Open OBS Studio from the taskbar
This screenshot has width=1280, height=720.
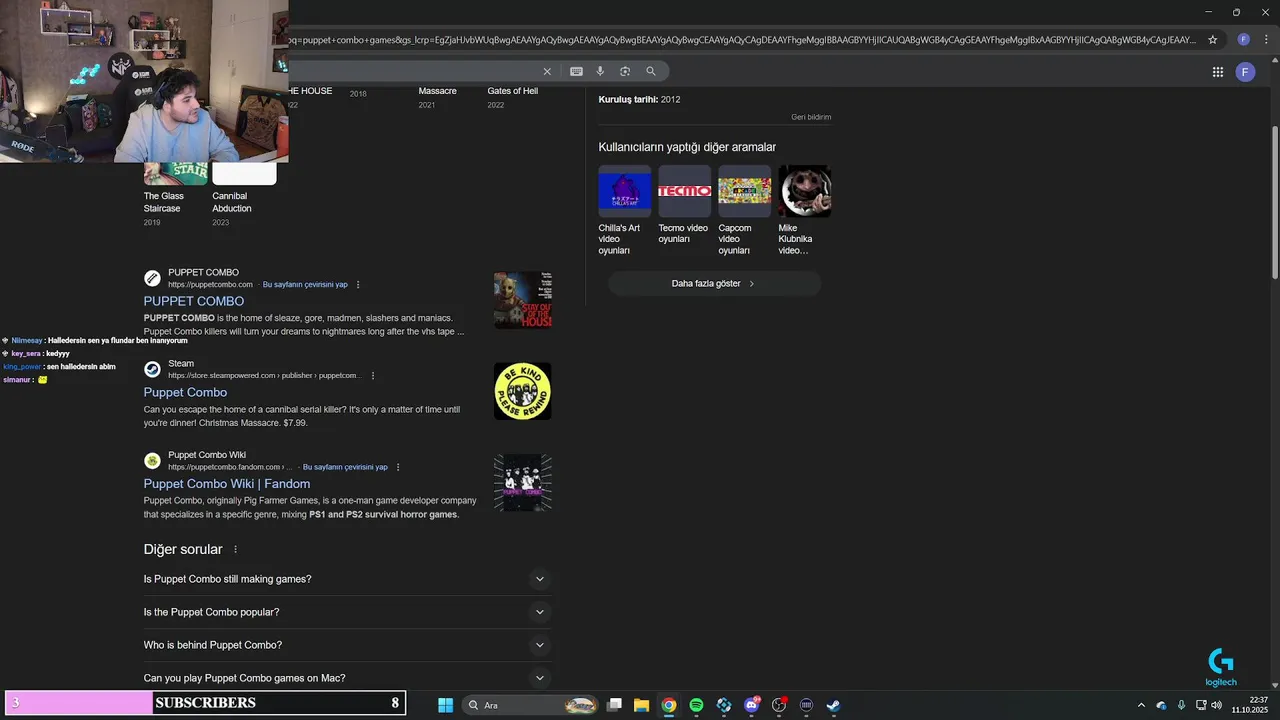[779, 705]
